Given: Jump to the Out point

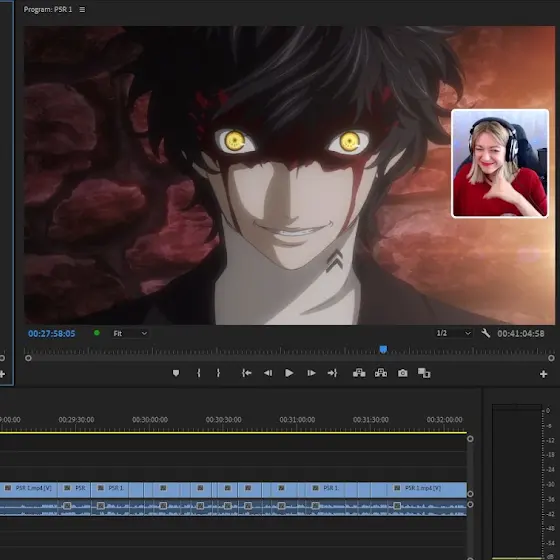Looking at the screenshot, I should point(332,373).
